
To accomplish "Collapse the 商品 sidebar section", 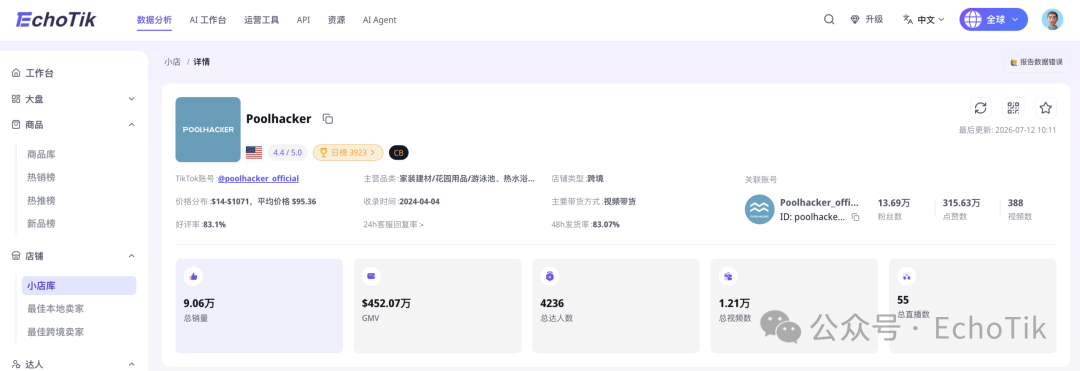I will [132, 125].
